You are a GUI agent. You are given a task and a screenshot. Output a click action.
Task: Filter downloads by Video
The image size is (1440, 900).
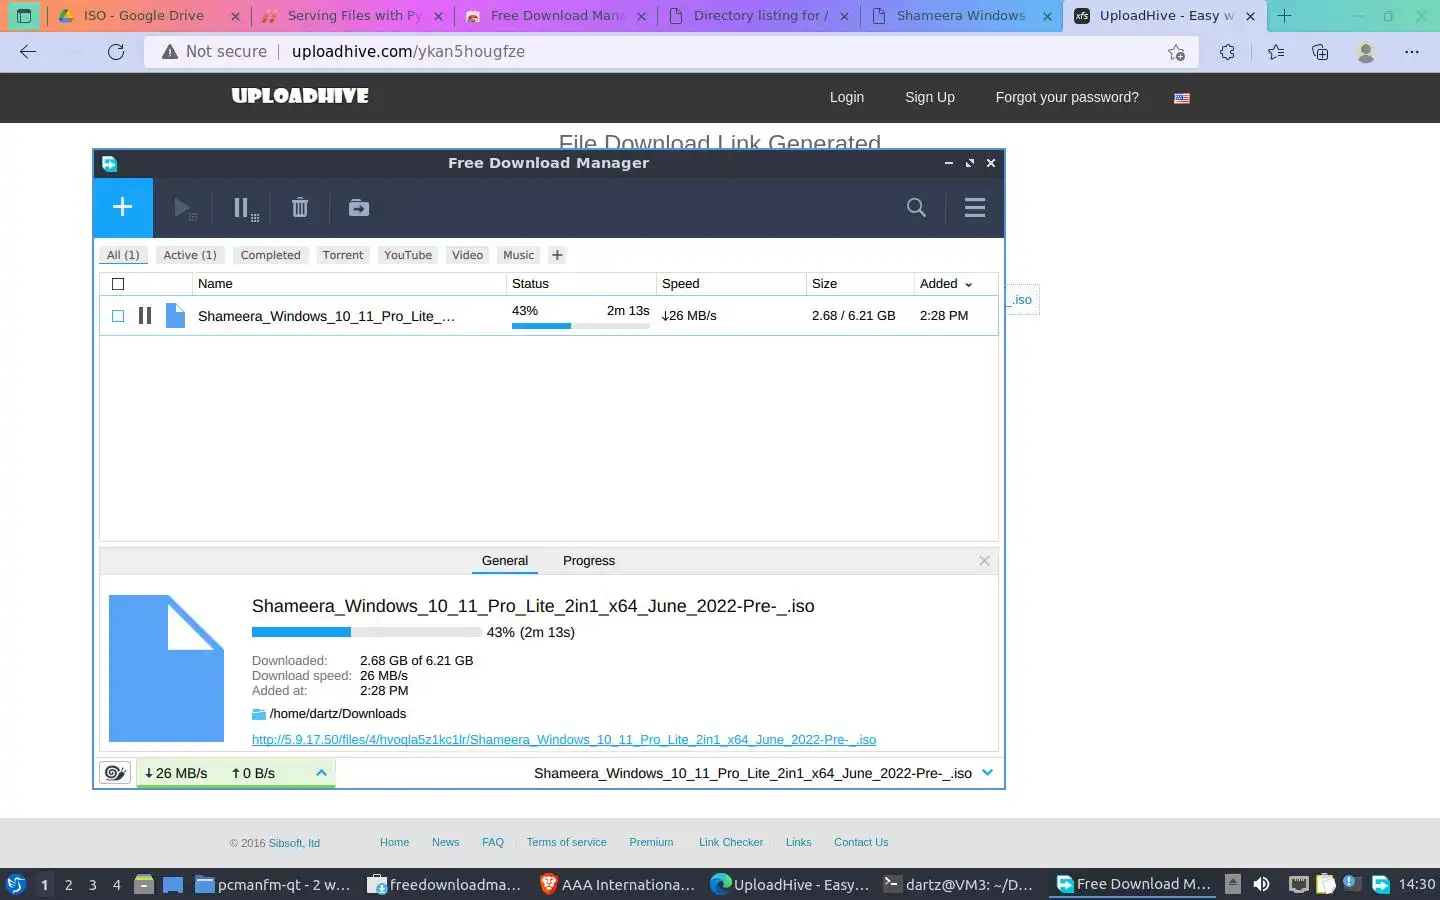tap(467, 255)
